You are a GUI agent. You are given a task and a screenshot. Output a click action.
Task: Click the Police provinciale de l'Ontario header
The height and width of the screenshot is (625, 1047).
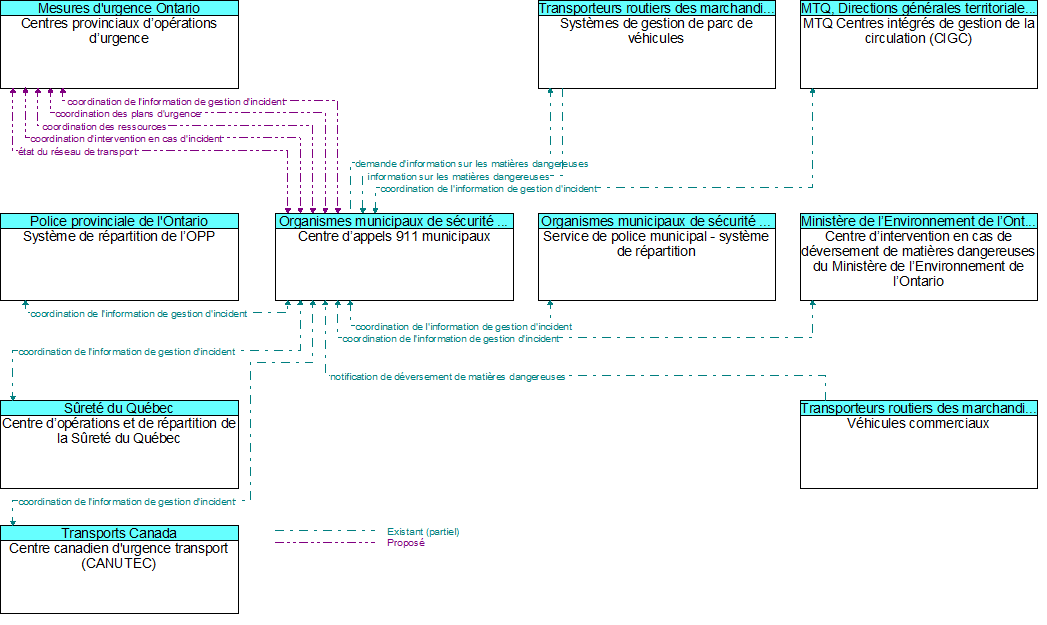119,221
